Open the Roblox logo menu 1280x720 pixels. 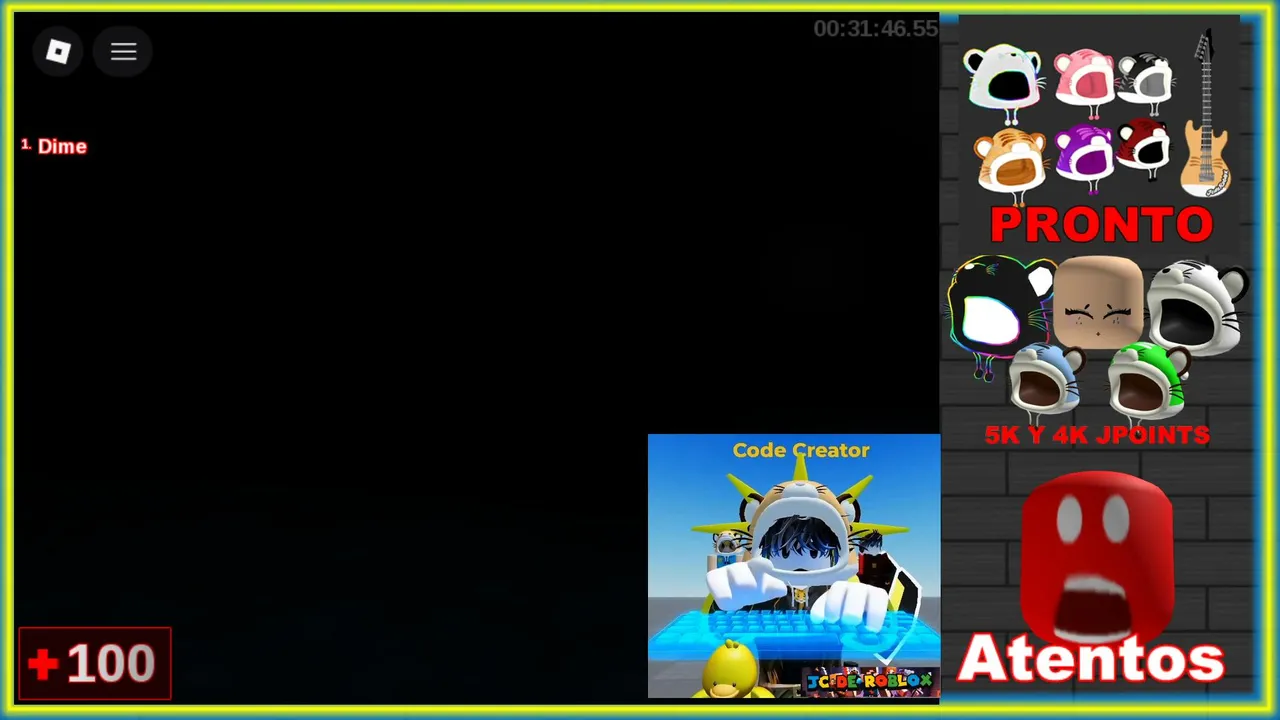pos(59,52)
